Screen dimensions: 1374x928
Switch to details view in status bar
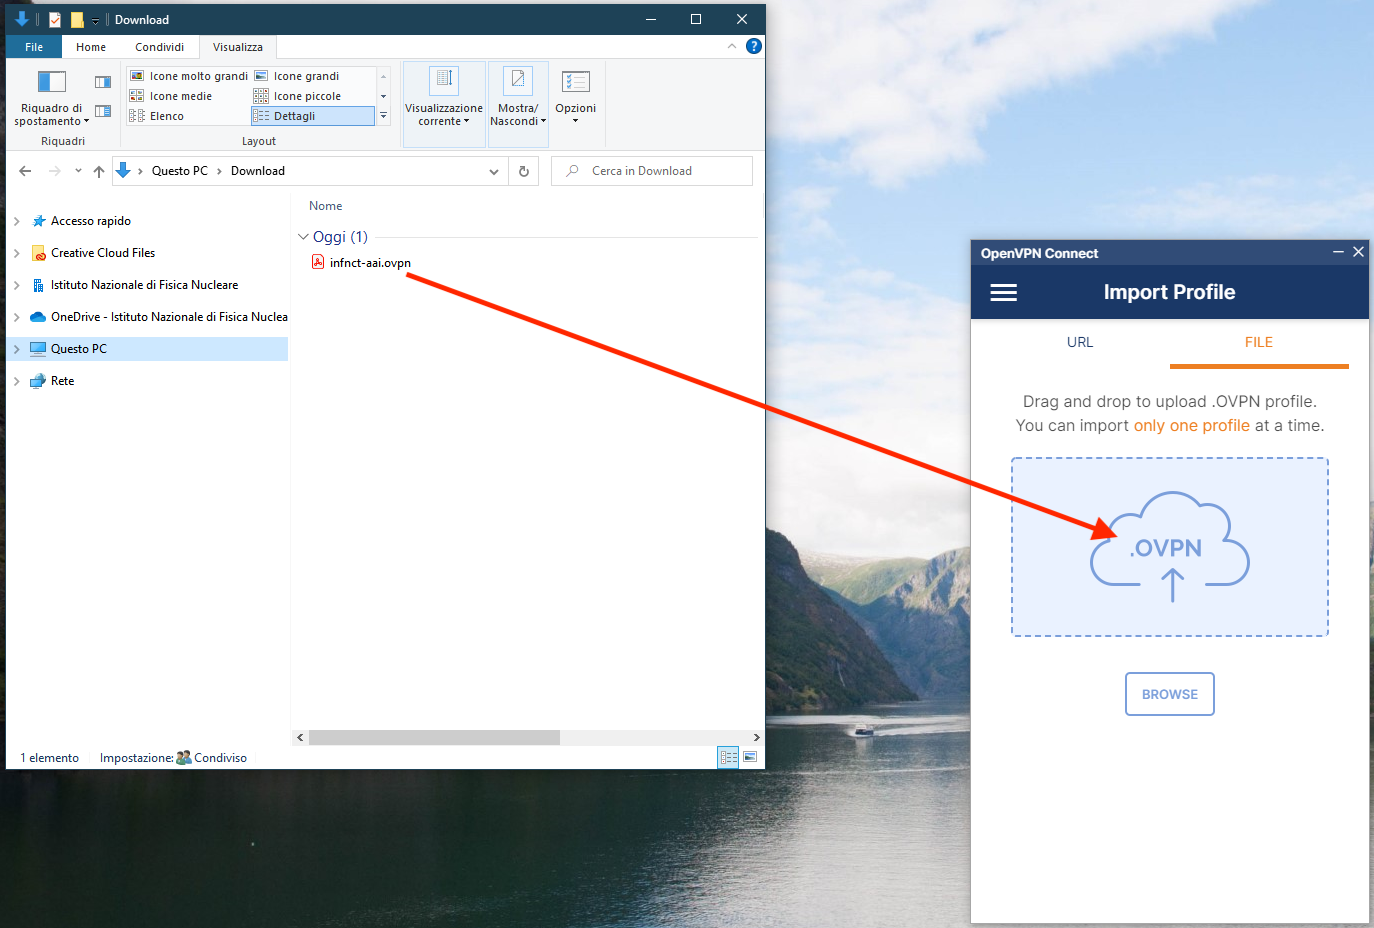point(729,757)
